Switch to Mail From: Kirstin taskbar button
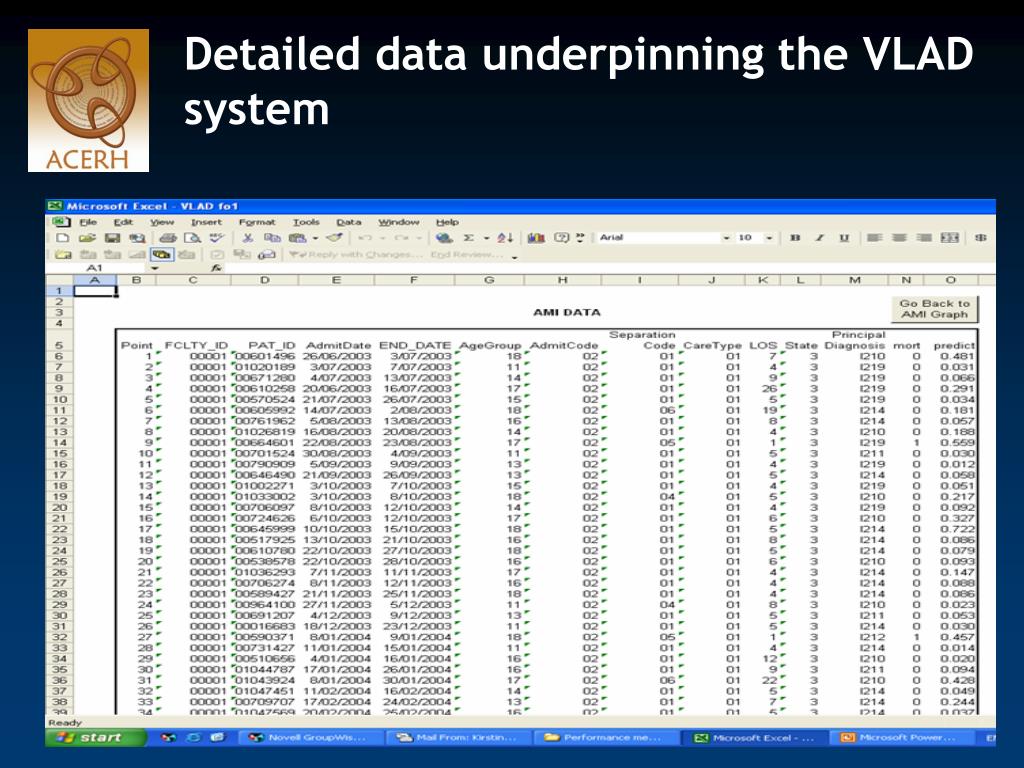Screen dimensions: 1024x768 point(457,737)
